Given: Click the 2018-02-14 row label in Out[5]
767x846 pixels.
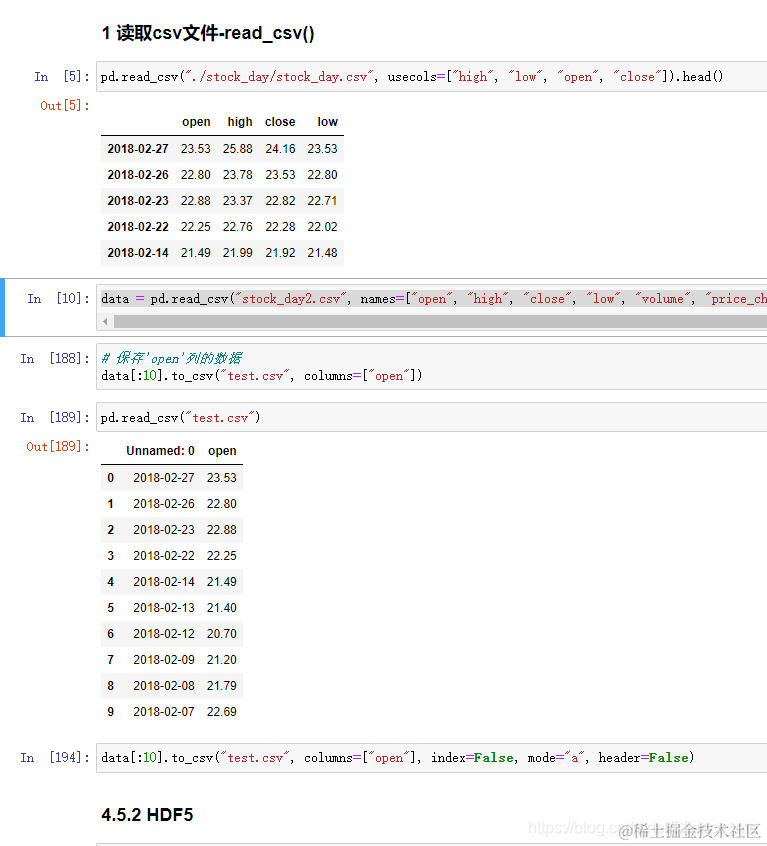Looking at the screenshot, I should (138, 253).
